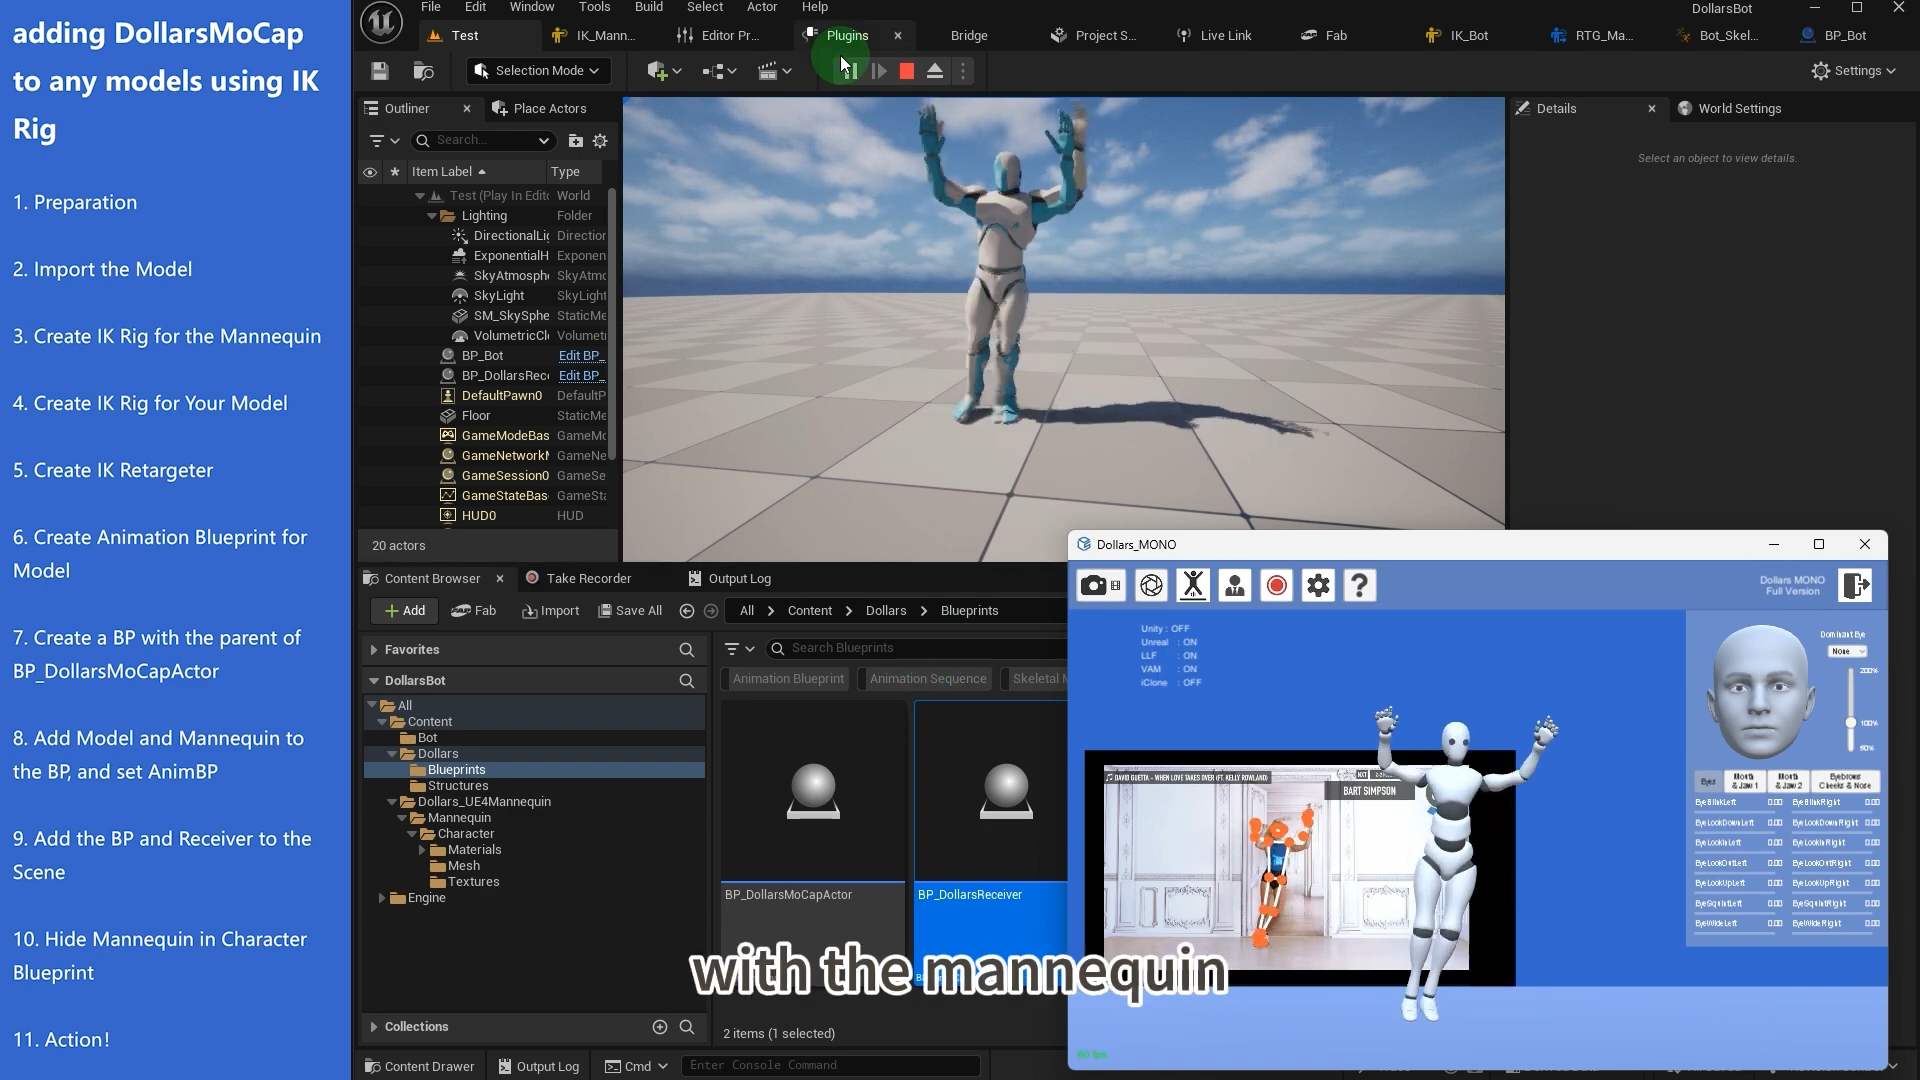1920x1080 pixels.
Task: Click Edit BP link for BP_Bot
Action: point(579,356)
